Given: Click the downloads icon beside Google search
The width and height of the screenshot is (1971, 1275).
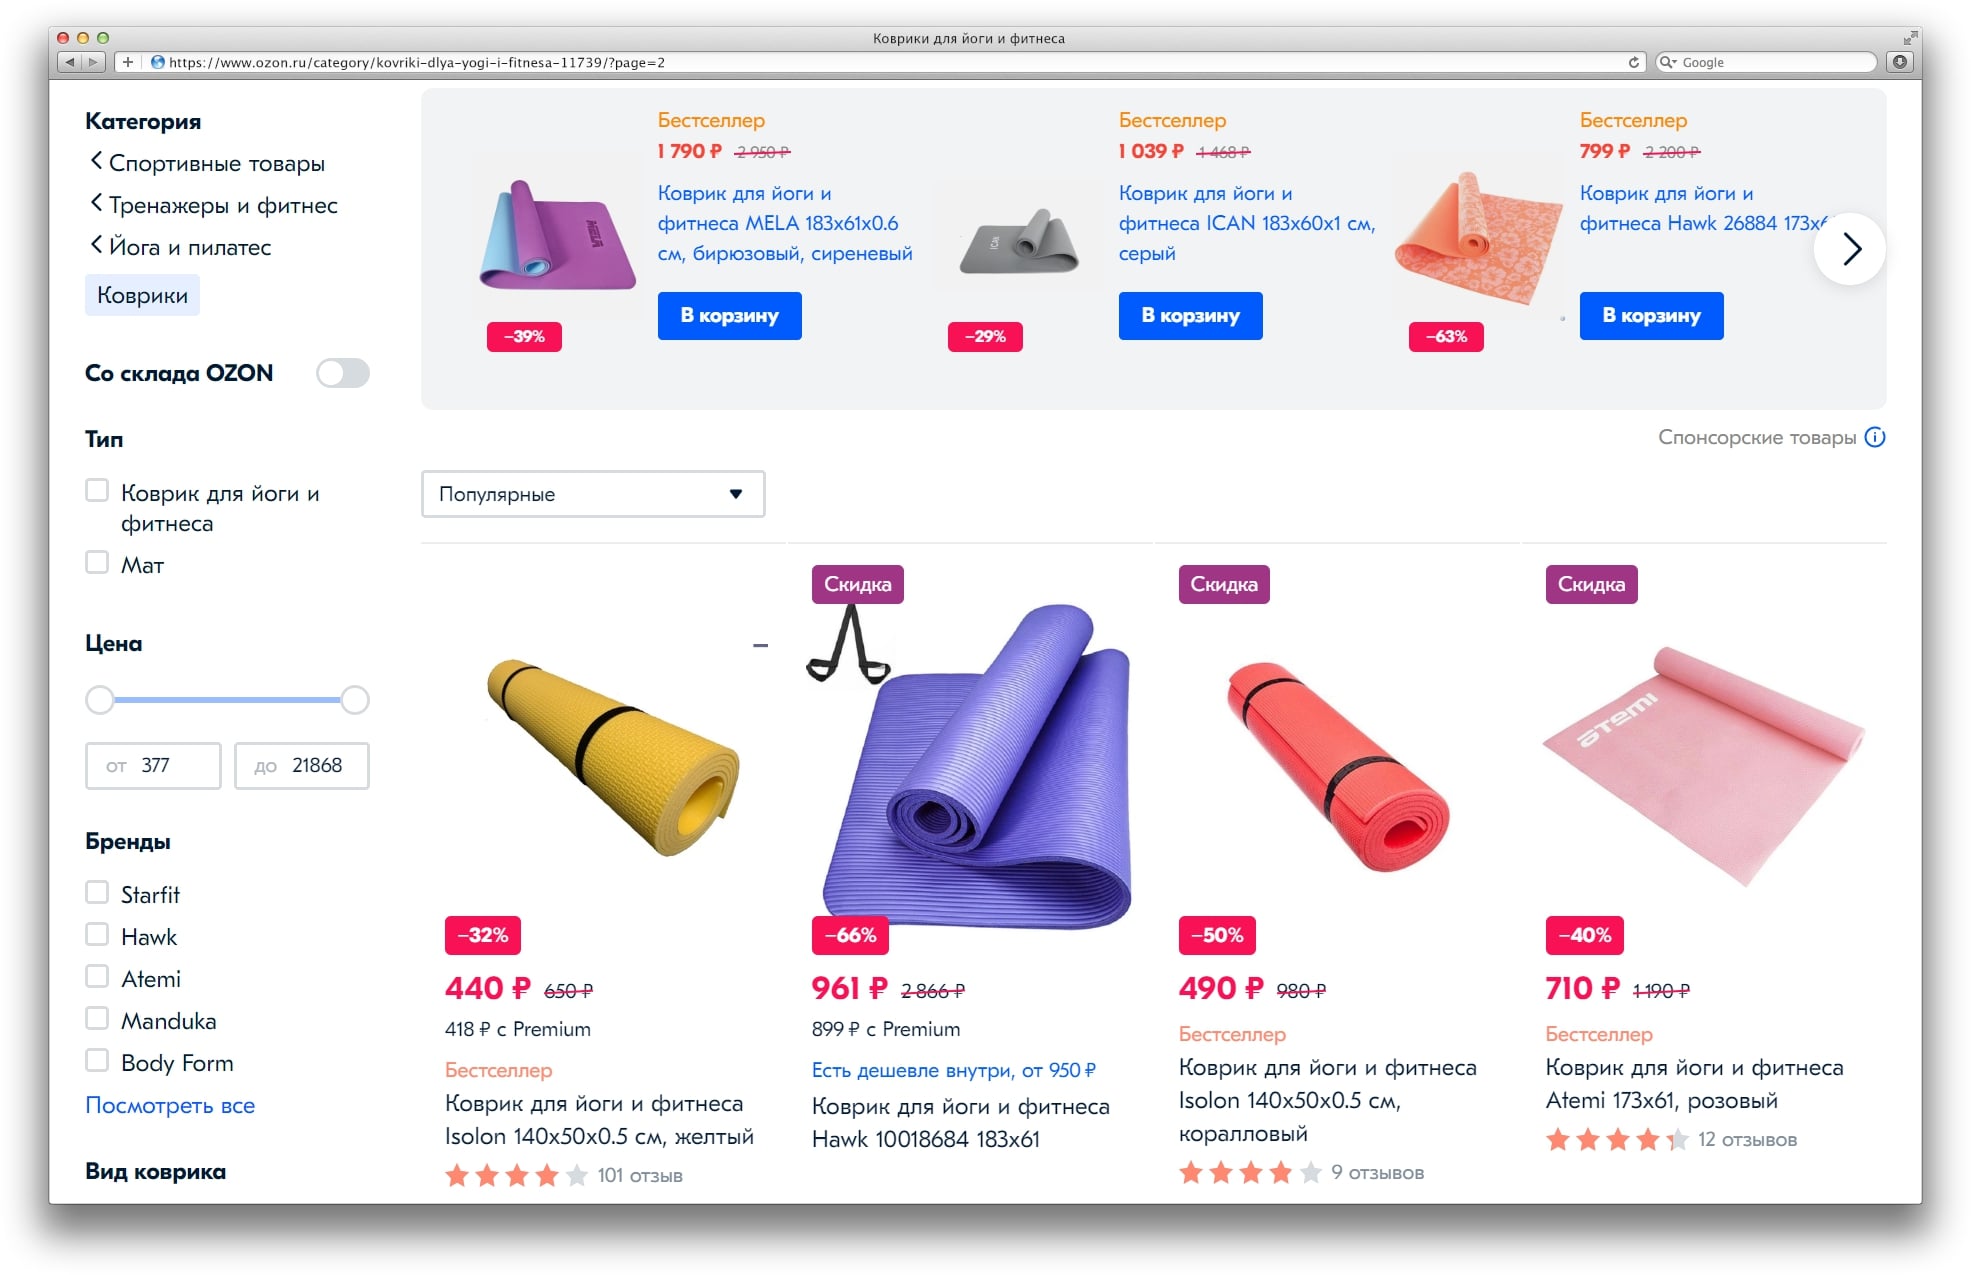Looking at the screenshot, I should pyautogui.click(x=1900, y=62).
